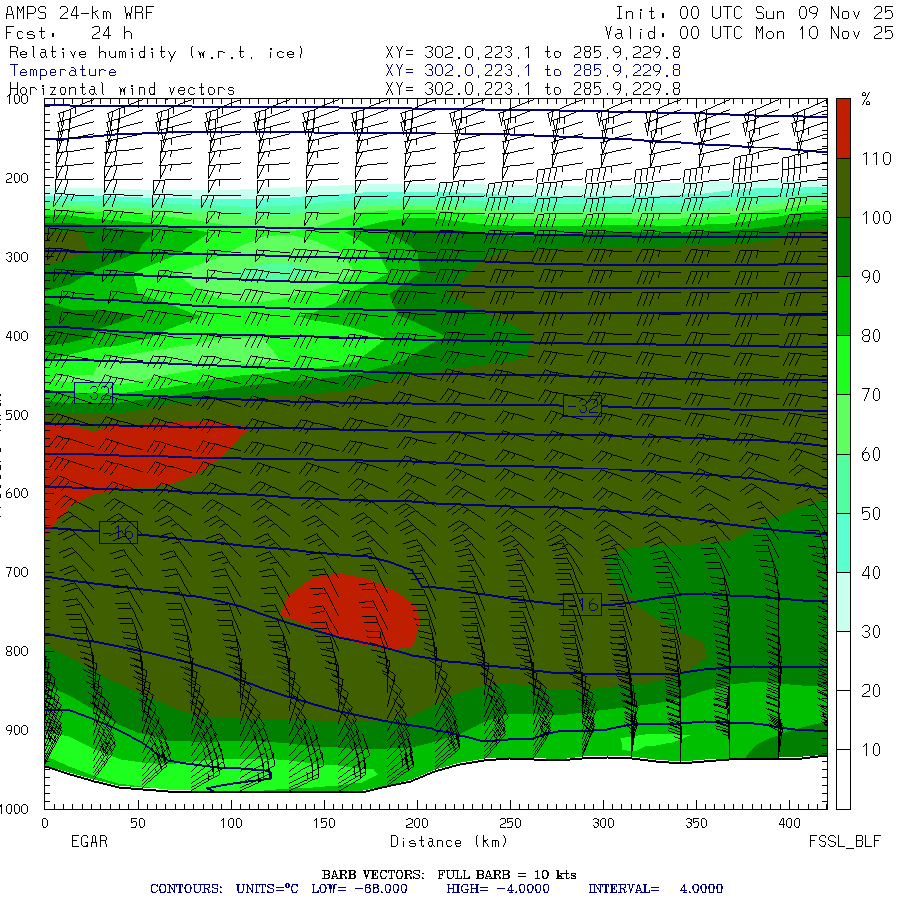Click the blue XY coordinates line
This screenshot has width=900, height=900.
click(x=533, y=71)
